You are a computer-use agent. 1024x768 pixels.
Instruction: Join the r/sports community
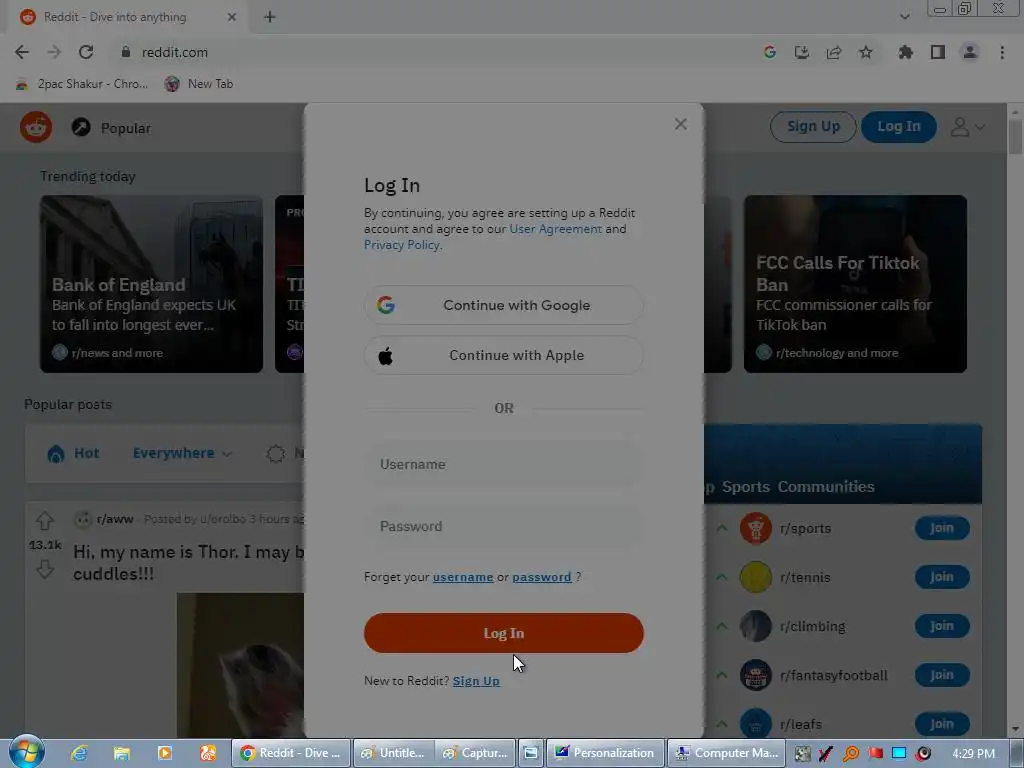942,528
